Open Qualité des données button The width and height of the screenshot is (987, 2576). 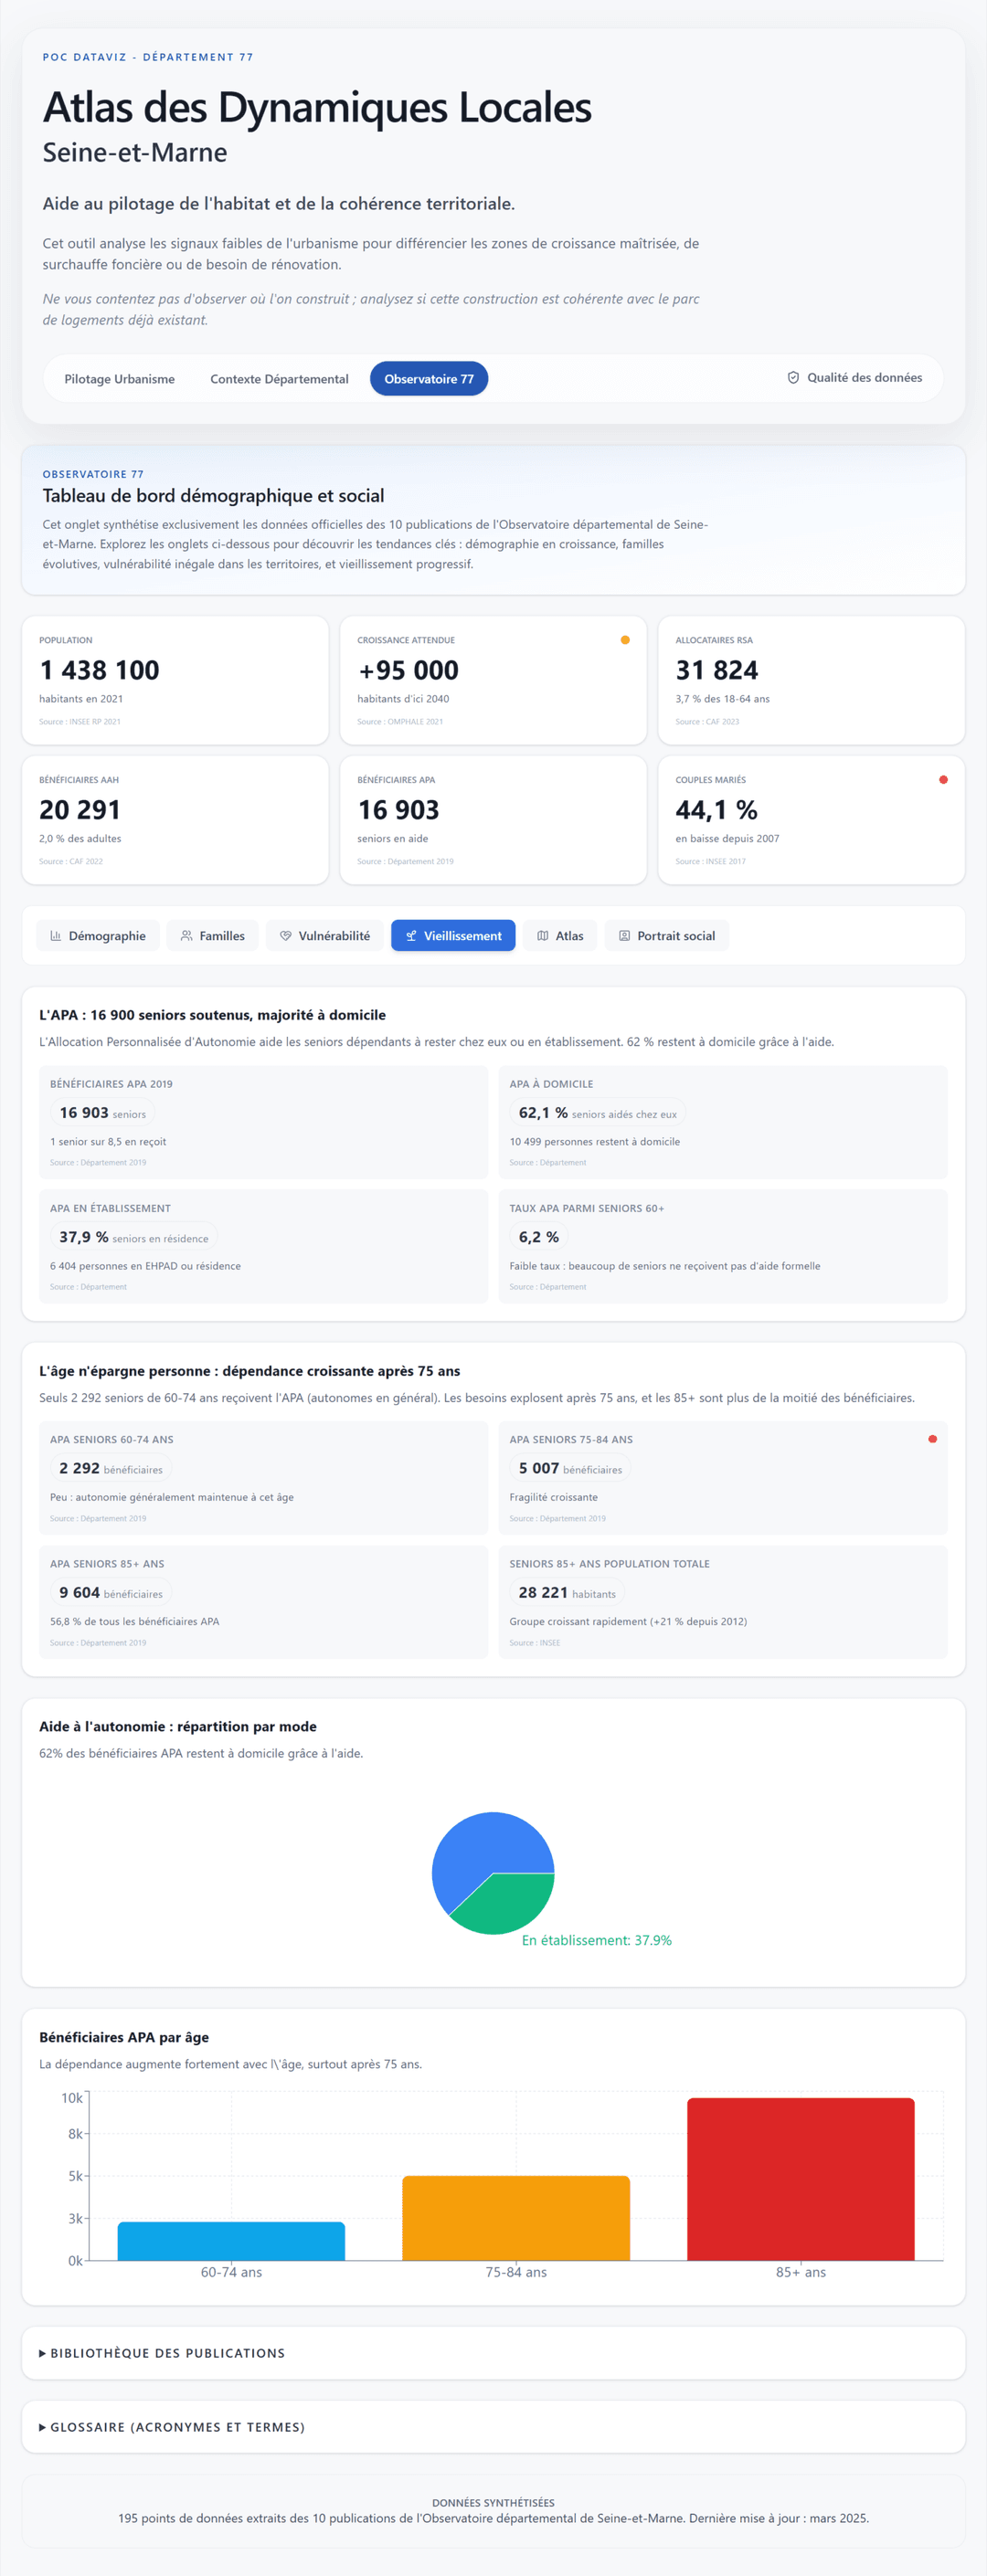pyautogui.click(x=855, y=378)
